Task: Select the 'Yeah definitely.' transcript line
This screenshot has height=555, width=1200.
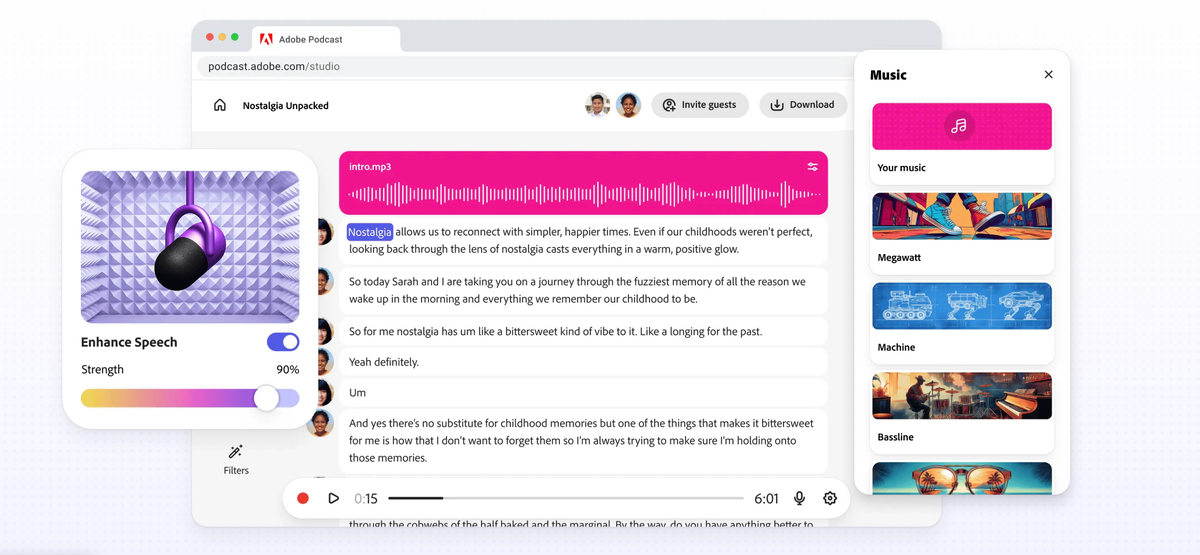Action: pos(583,362)
